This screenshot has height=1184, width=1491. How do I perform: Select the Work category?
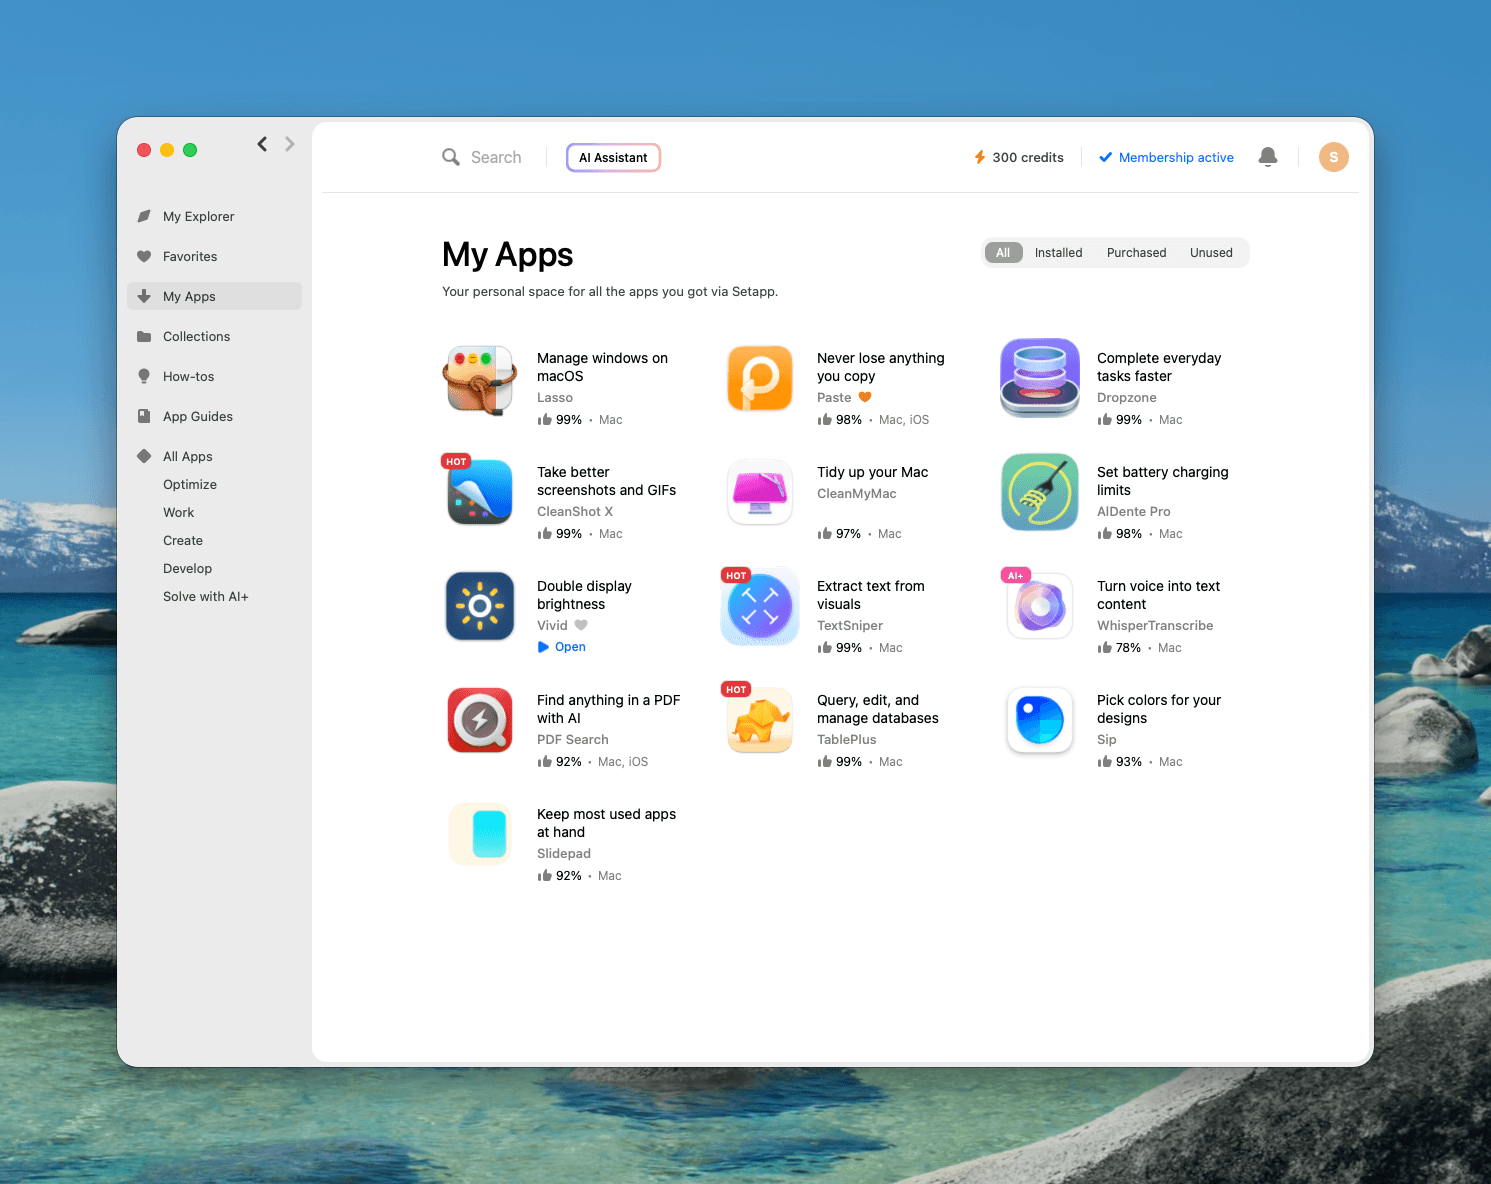tap(179, 512)
